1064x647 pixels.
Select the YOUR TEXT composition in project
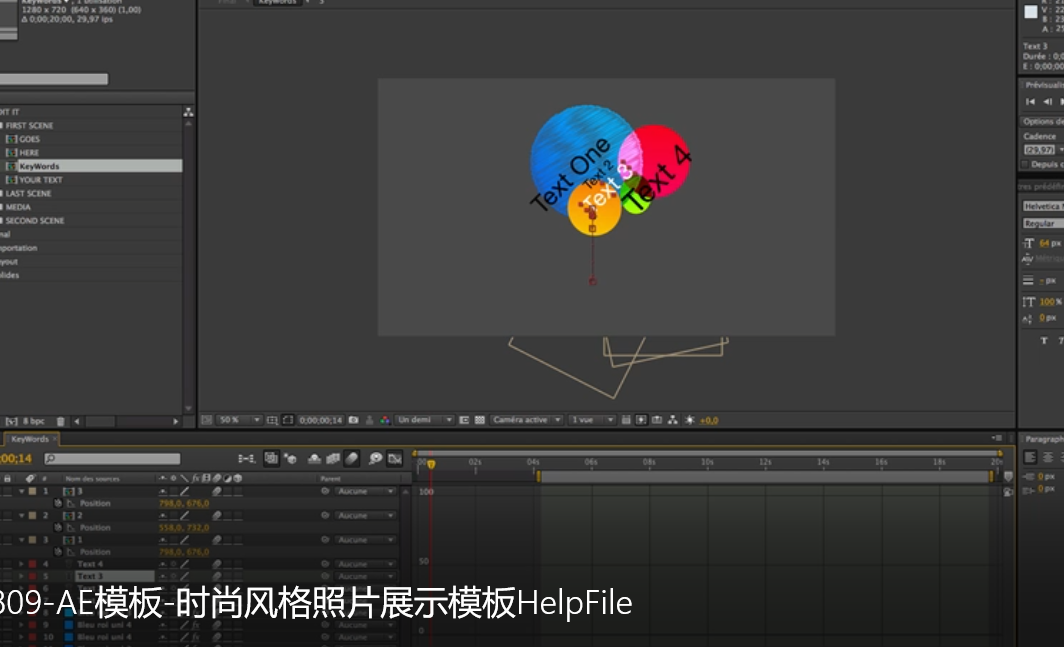coord(40,180)
